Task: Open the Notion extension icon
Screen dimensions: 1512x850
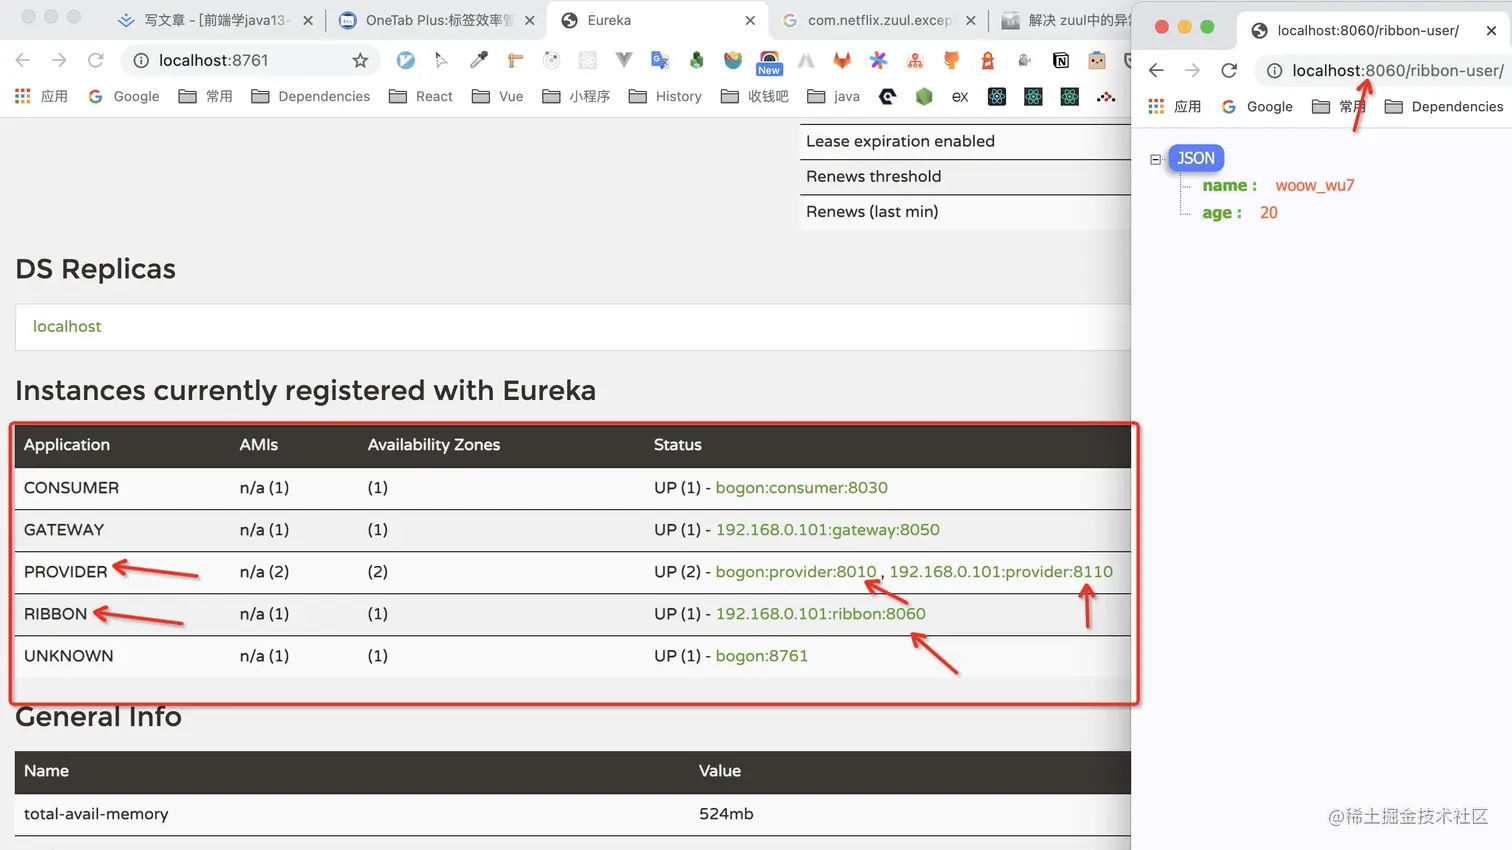Action: click(x=1061, y=60)
